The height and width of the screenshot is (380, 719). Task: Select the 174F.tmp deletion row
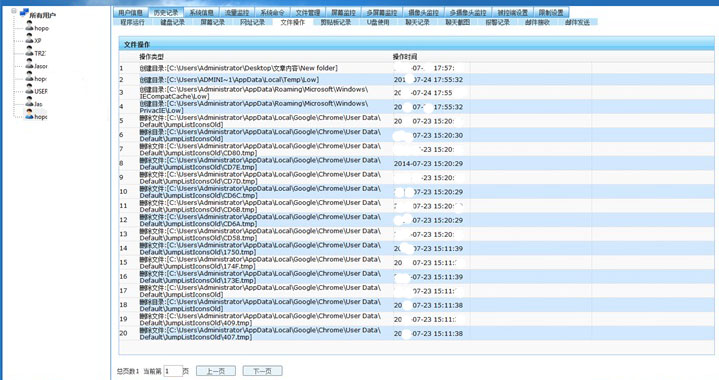pos(416,263)
